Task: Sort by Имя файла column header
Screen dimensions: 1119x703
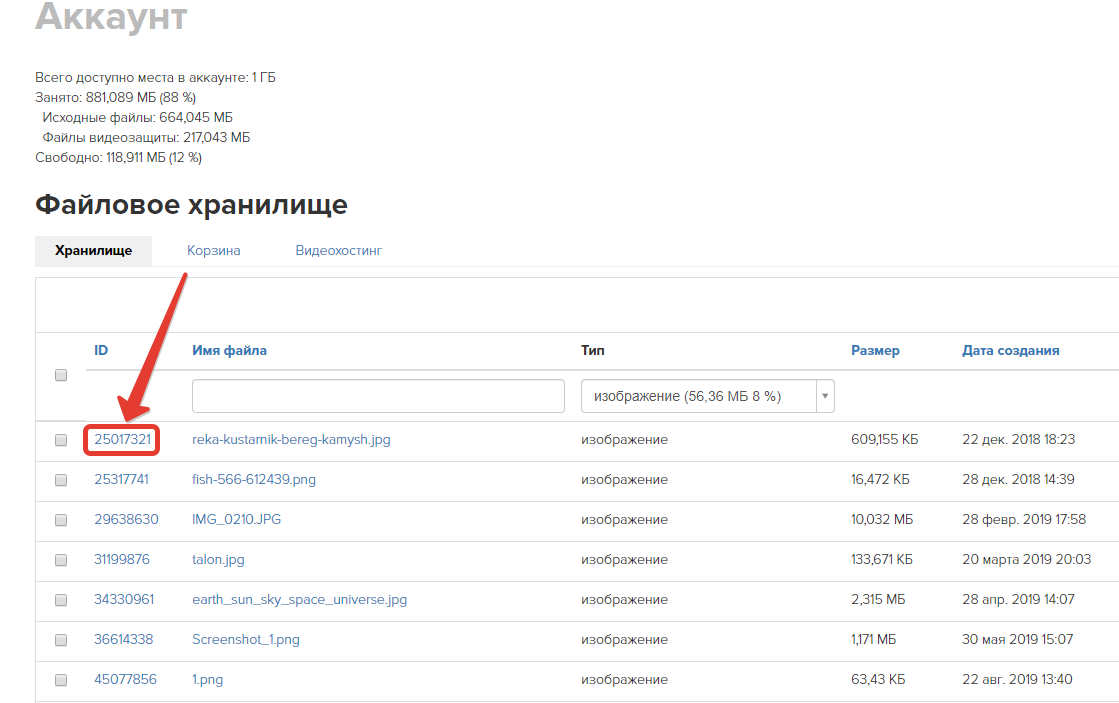Action: pos(229,350)
